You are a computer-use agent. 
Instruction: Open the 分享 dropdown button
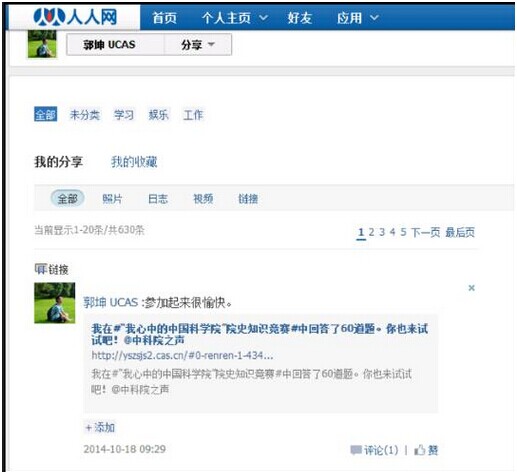click(198, 44)
